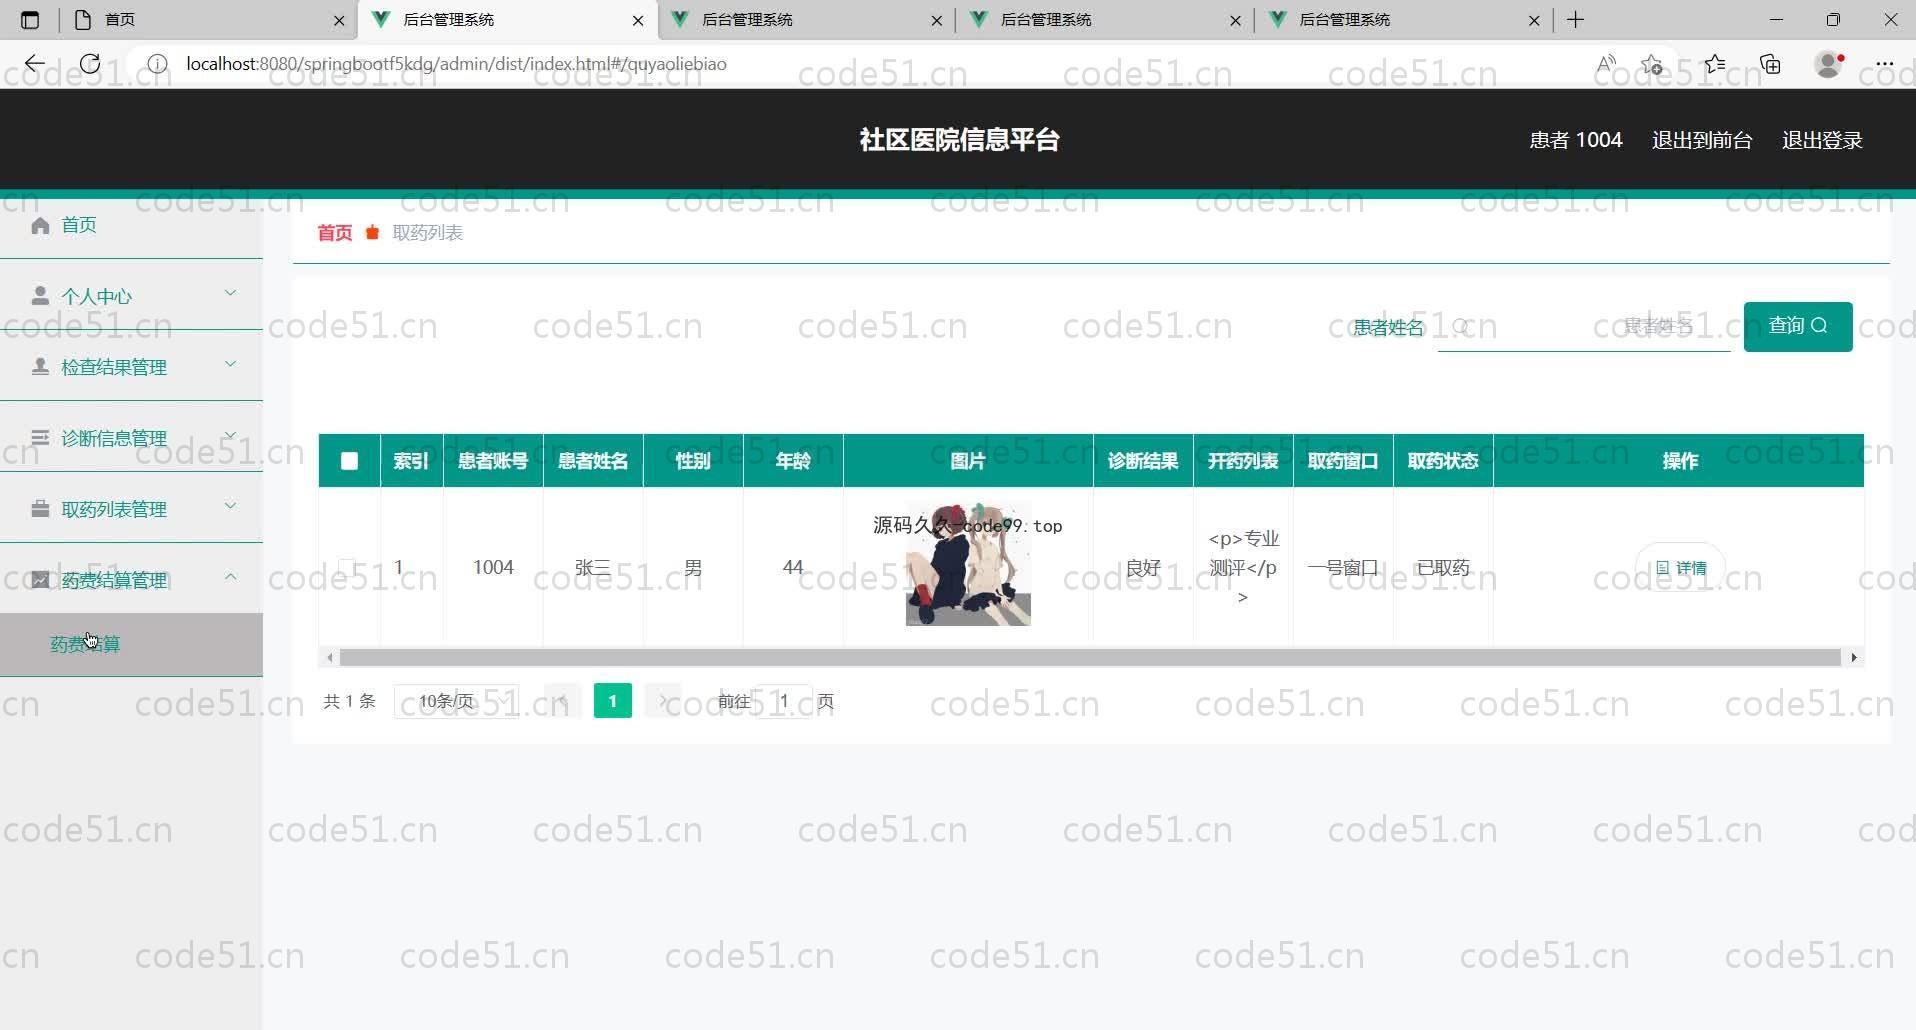
Task: Click the 一号窗口 cell
Action: (1343, 568)
